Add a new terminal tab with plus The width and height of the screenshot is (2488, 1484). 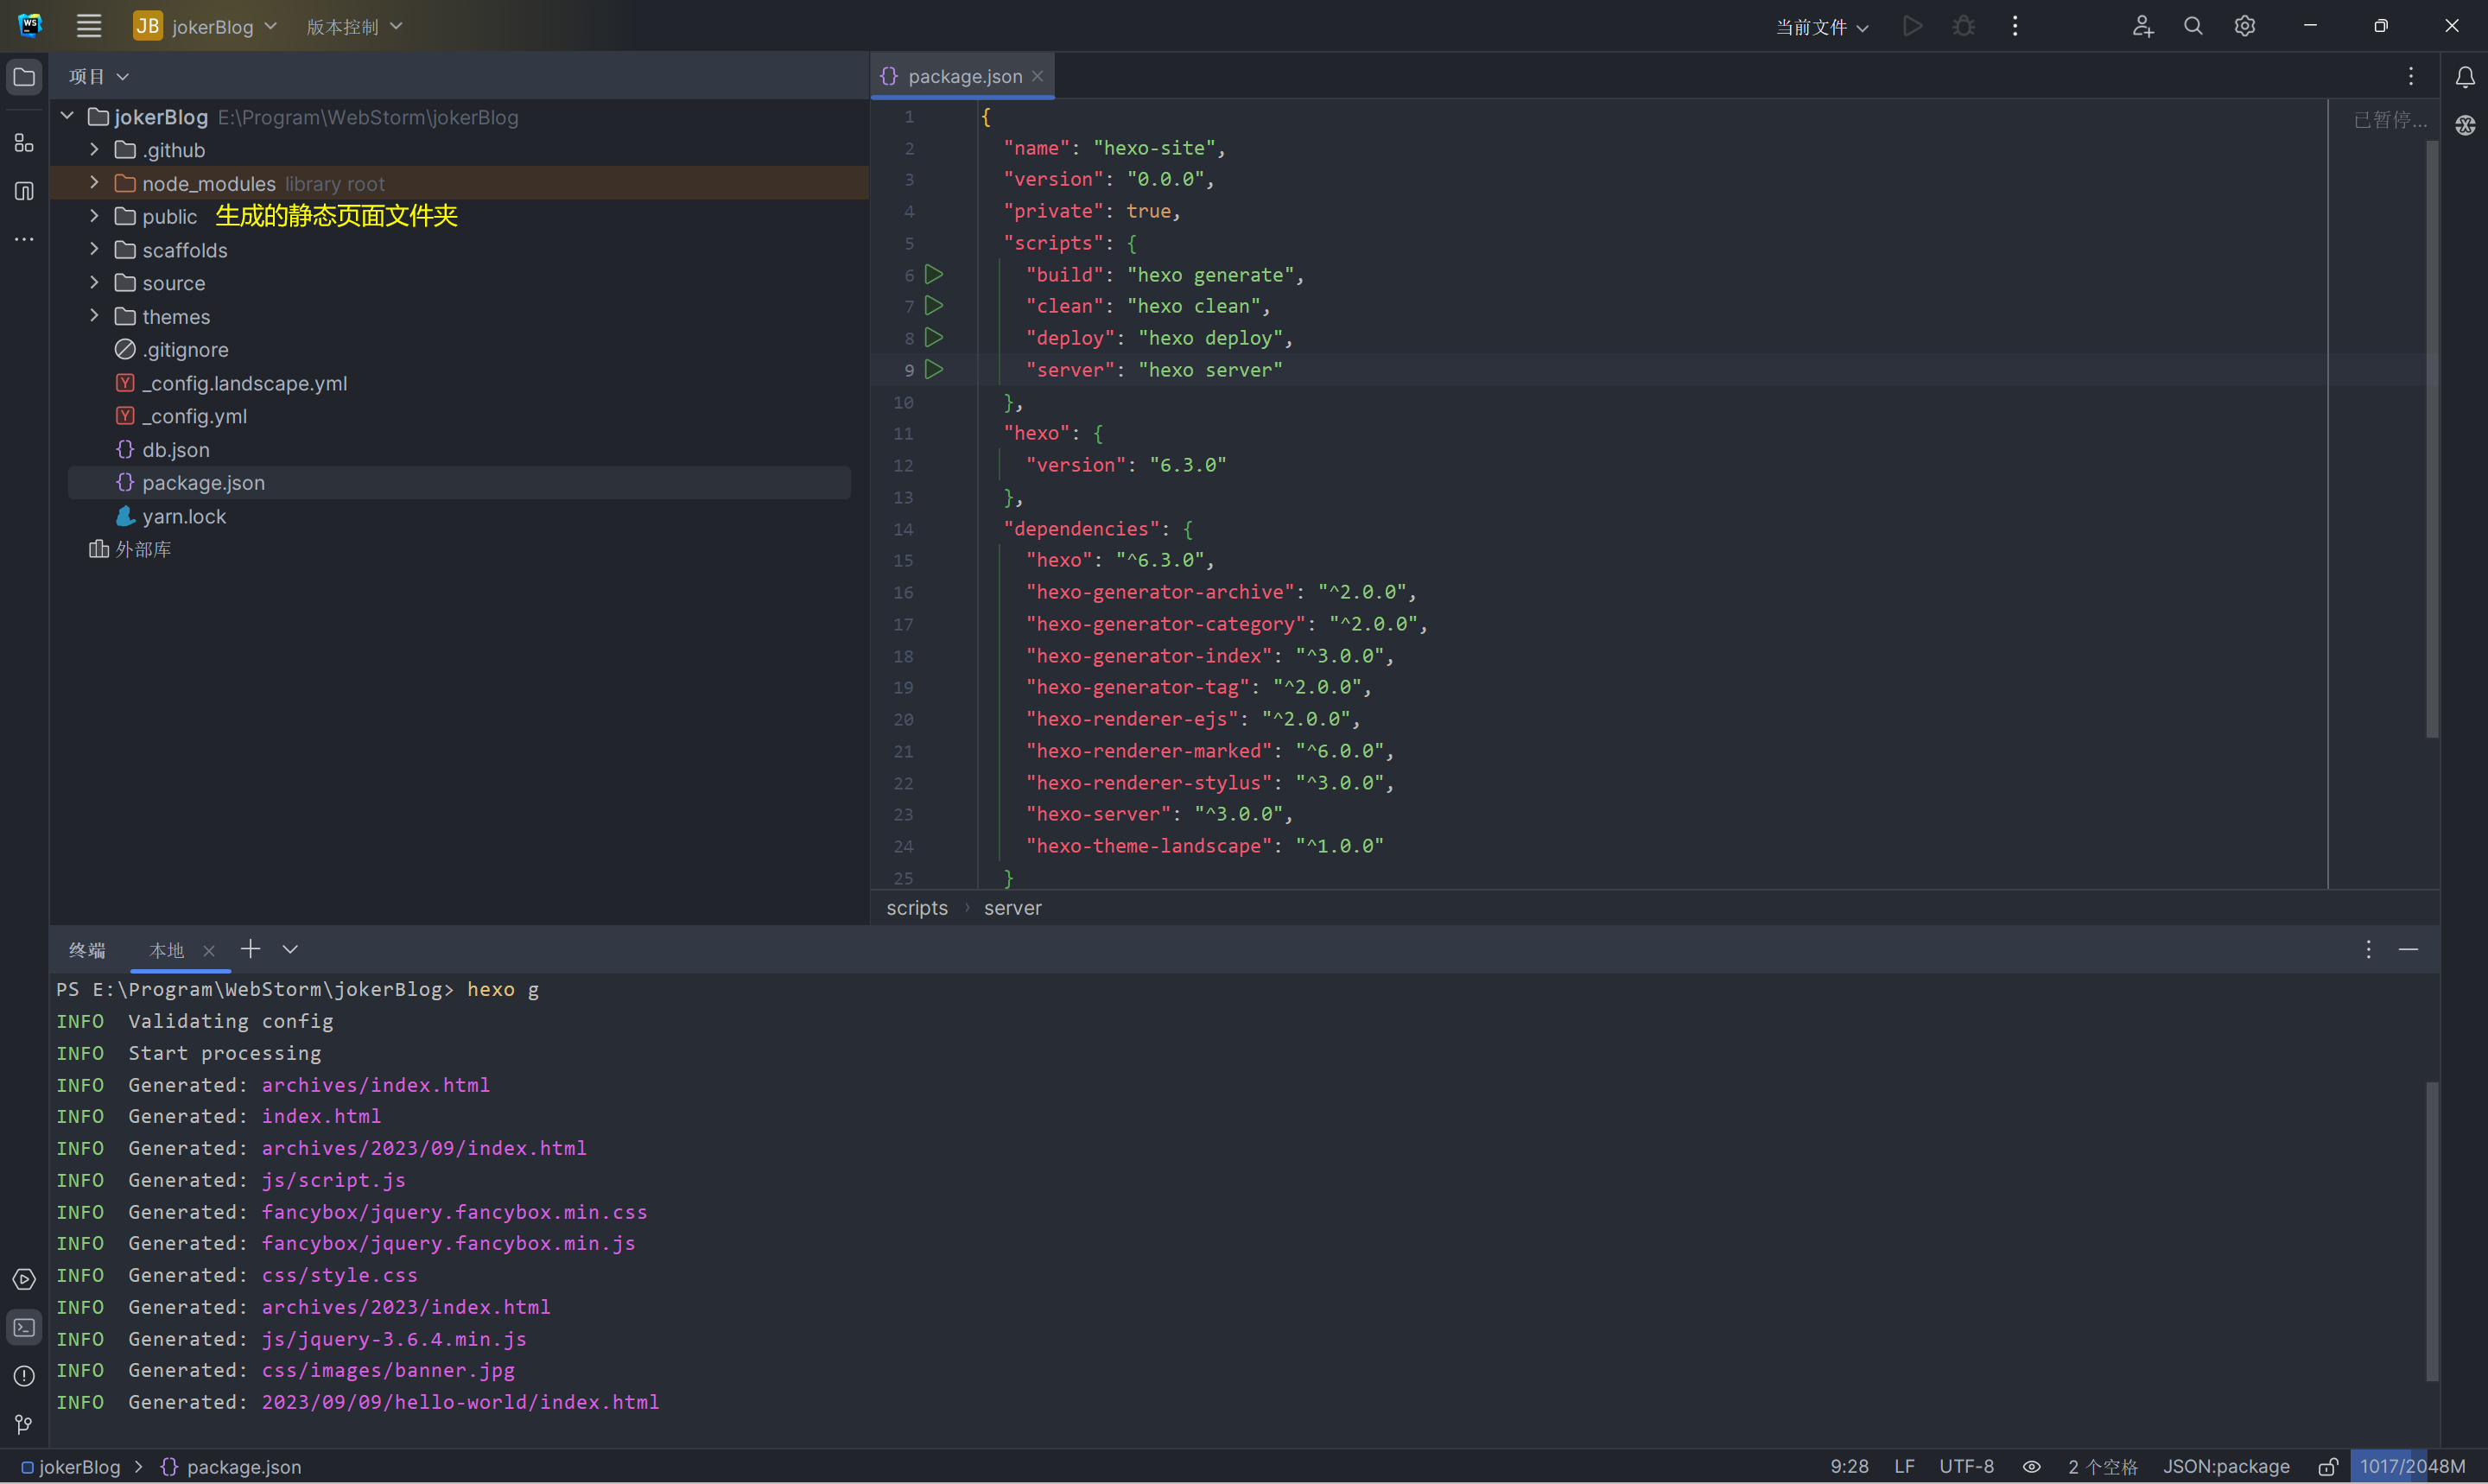pos(250,949)
